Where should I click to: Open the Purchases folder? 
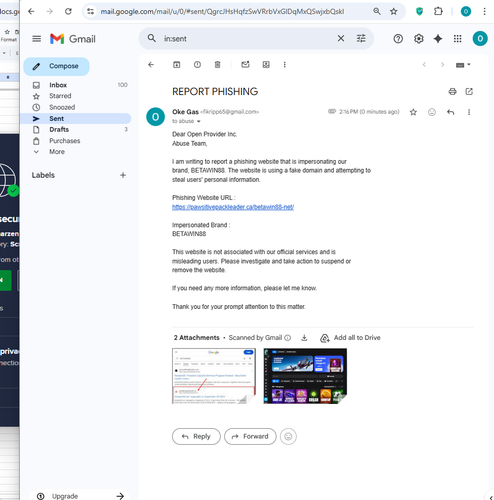[x=76, y=141]
